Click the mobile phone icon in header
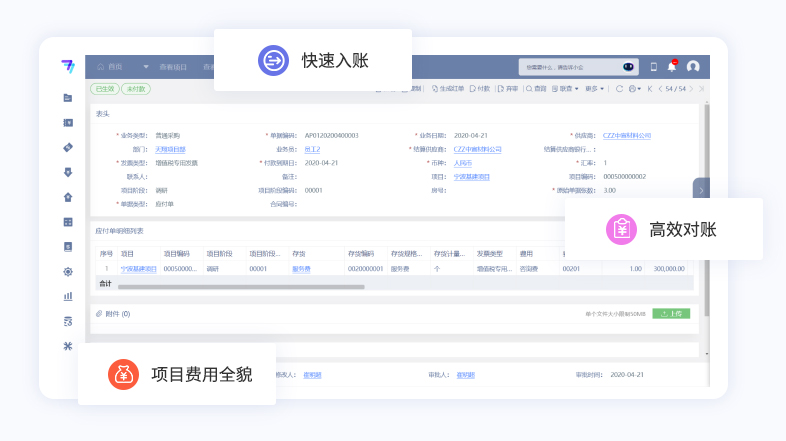This screenshot has width=786, height=441. pos(654,67)
